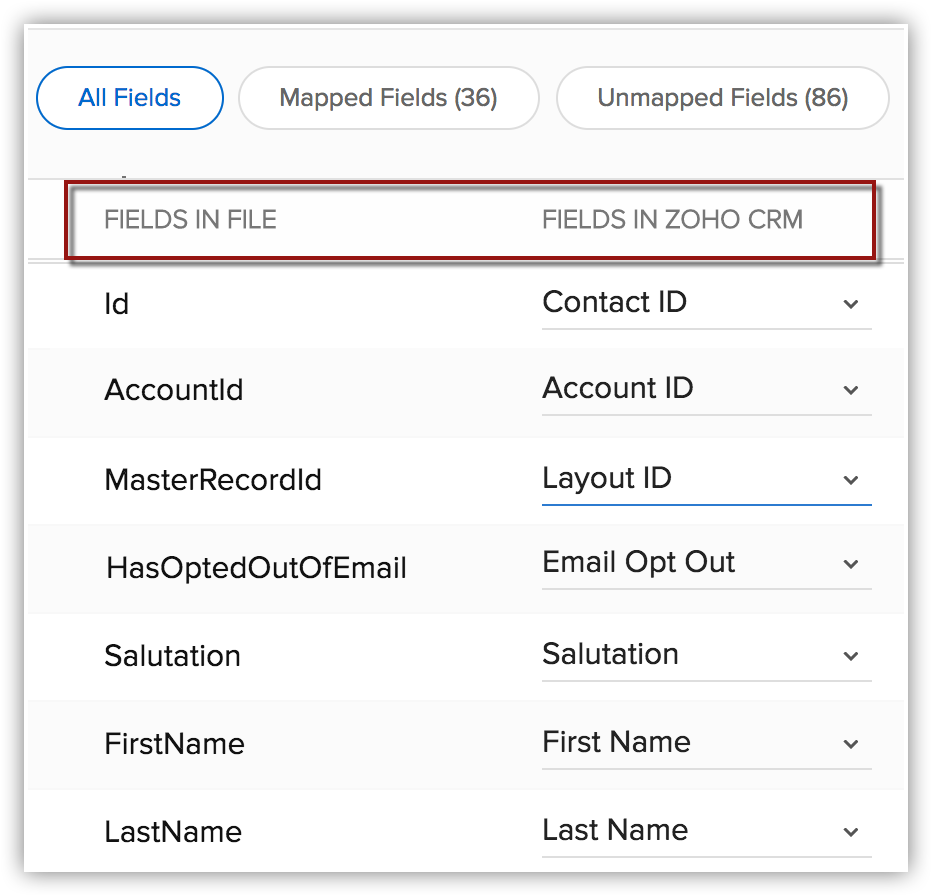Expand the Account ID dropdown arrow
The image size is (932, 896).
(x=851, y=390)
